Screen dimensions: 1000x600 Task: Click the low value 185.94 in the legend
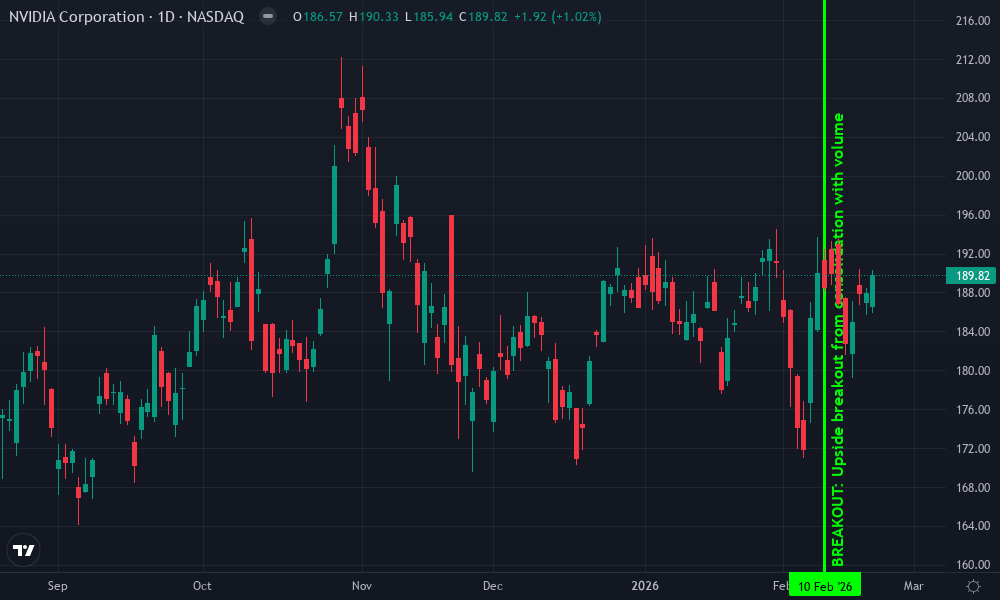click(x=435, y=17)
